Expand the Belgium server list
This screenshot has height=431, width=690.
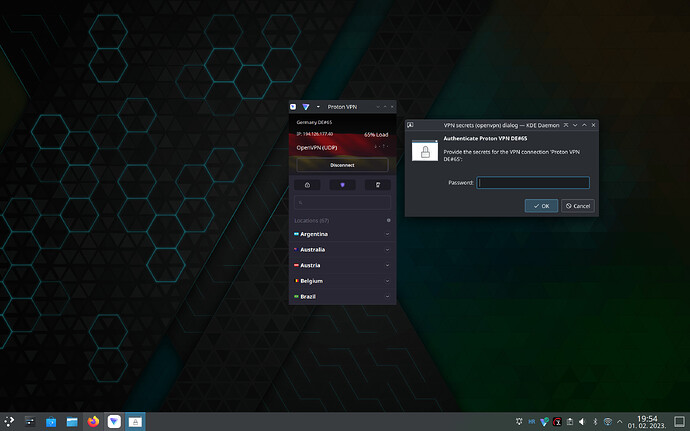click(x=387, y=281)
